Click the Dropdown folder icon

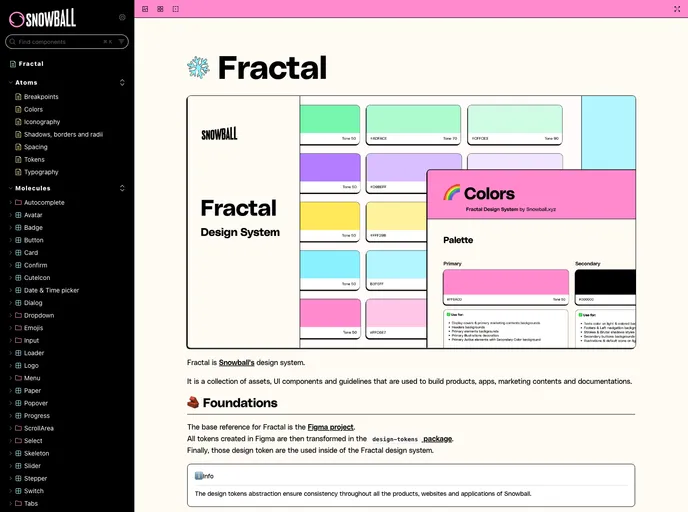point(18,315)
